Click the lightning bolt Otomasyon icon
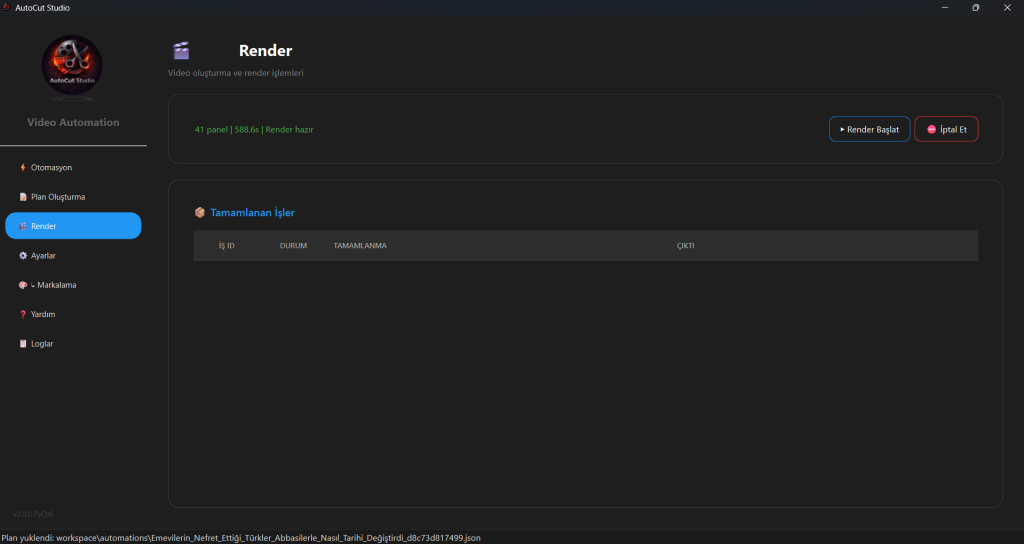The width and height of the screenshot is (1024, 544). pyautogui.click(x=23, y=168)
